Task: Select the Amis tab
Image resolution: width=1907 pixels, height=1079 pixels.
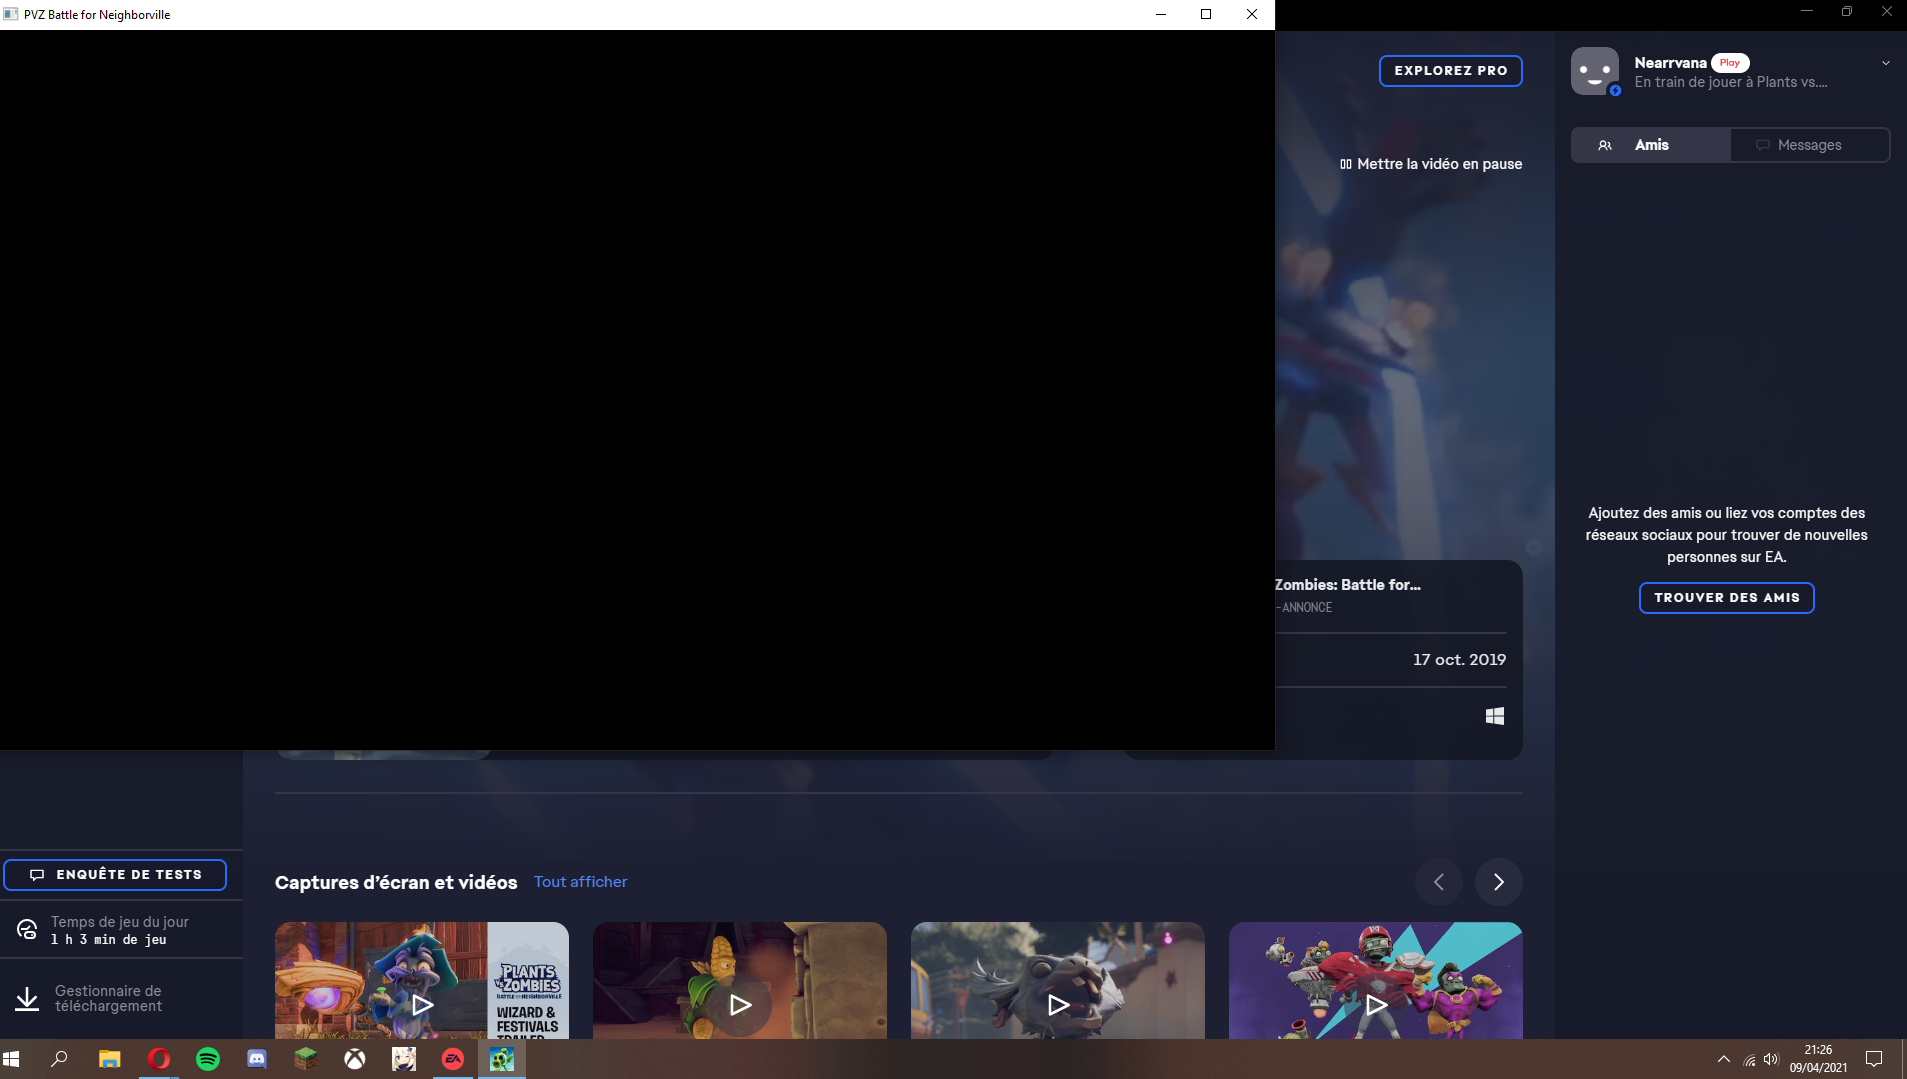Action: coord(1651,145)
